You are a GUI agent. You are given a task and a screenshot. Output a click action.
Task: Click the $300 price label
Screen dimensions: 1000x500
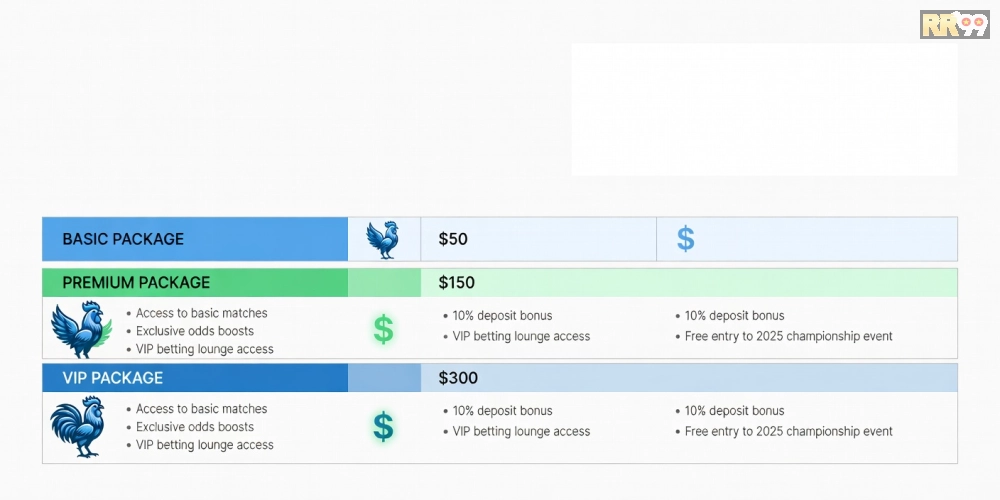458,378
